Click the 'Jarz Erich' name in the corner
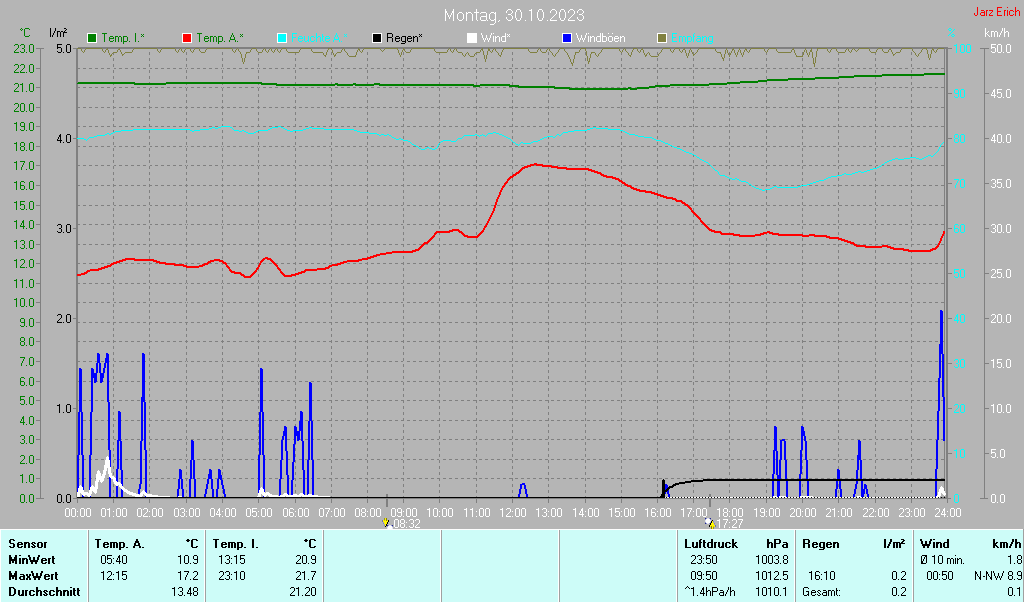 (x=997, y=12)
